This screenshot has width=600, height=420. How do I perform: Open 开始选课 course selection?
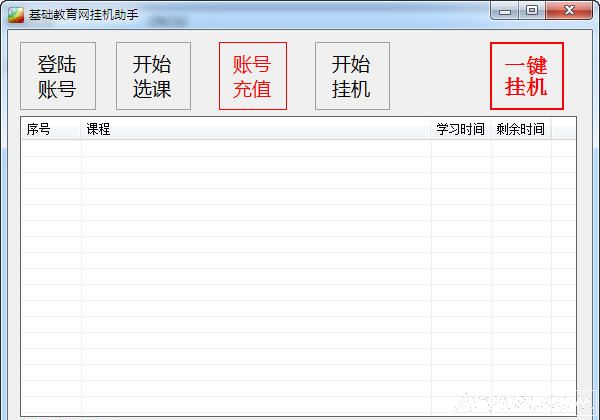(x=153, y=76)
